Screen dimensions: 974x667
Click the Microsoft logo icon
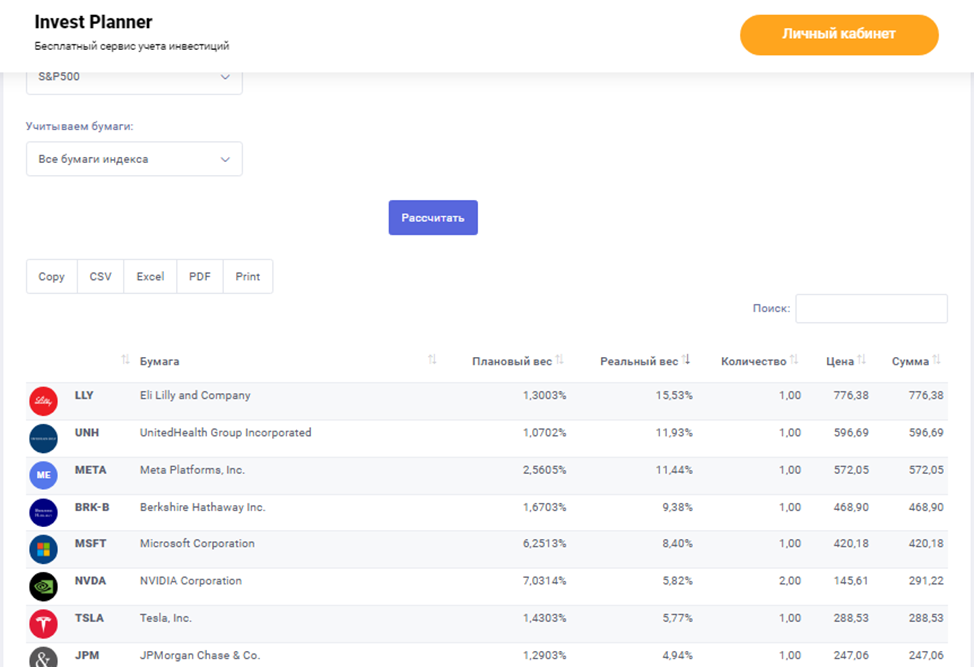[x=43, y=550]
